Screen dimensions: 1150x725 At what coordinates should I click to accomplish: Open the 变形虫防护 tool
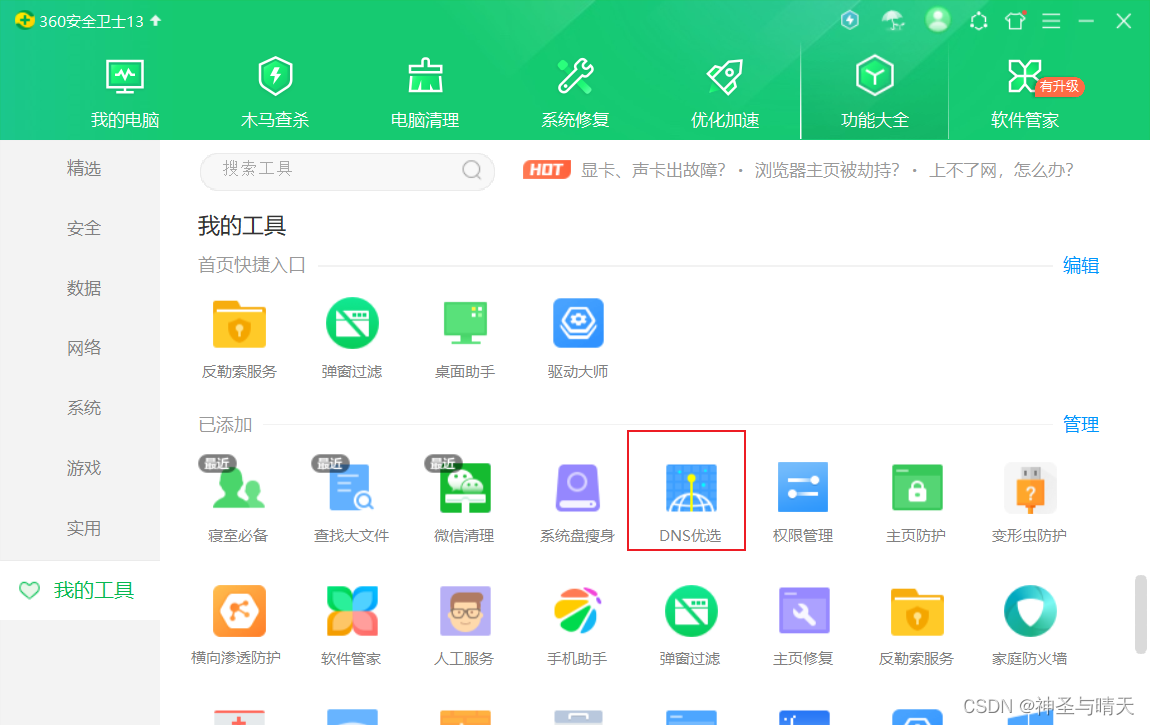coord(1029,490)
